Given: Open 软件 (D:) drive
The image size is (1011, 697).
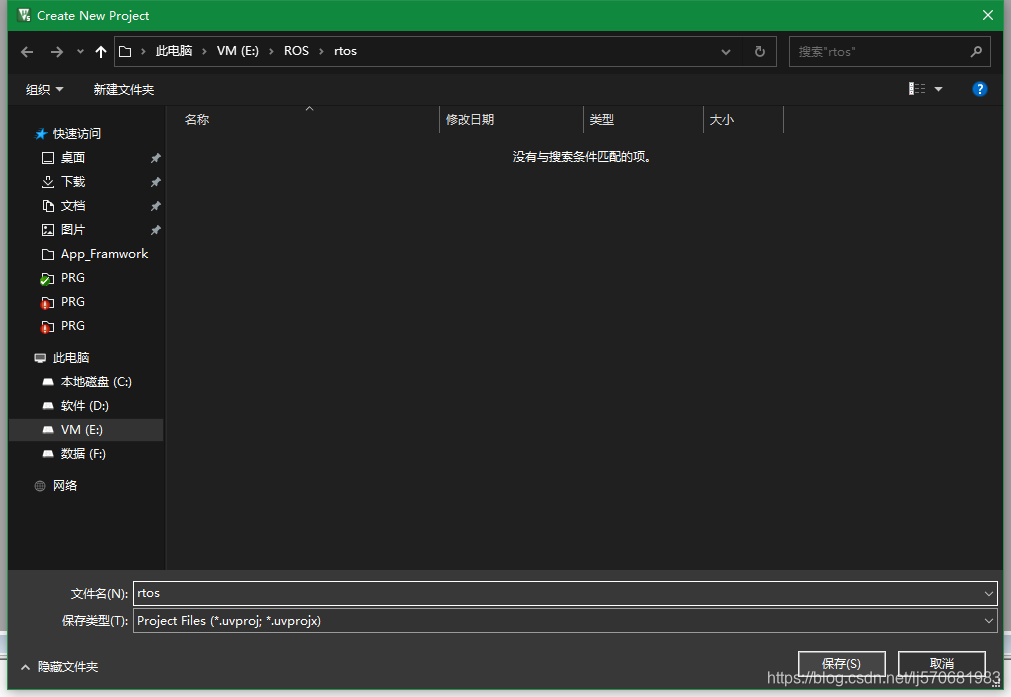Looking at the screenshot, I should (x=84, y=406).
